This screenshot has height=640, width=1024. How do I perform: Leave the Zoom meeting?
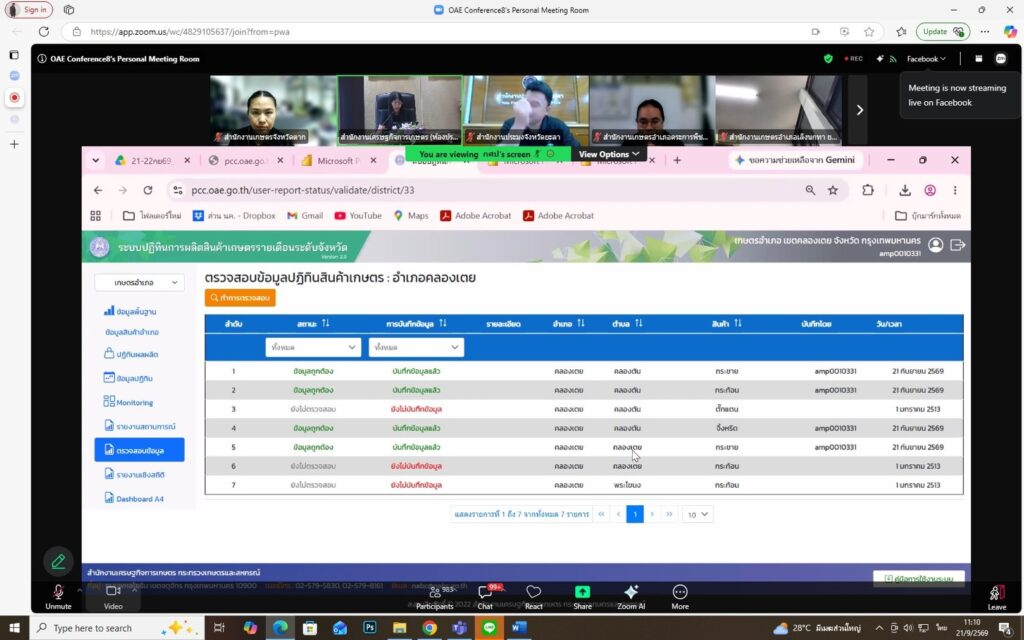[x=997, y=597]
